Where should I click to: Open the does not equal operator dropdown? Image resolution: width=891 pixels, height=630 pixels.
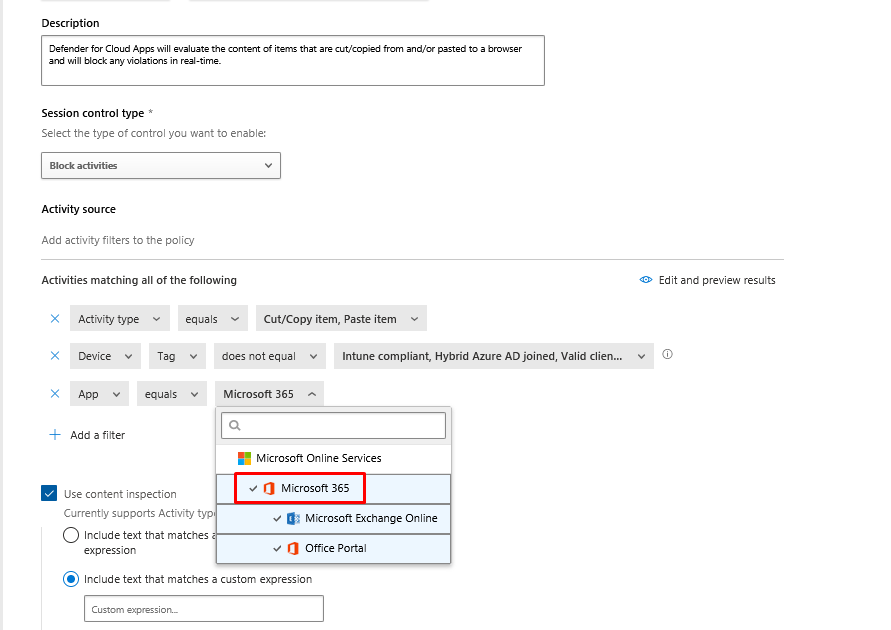point(270,356)
